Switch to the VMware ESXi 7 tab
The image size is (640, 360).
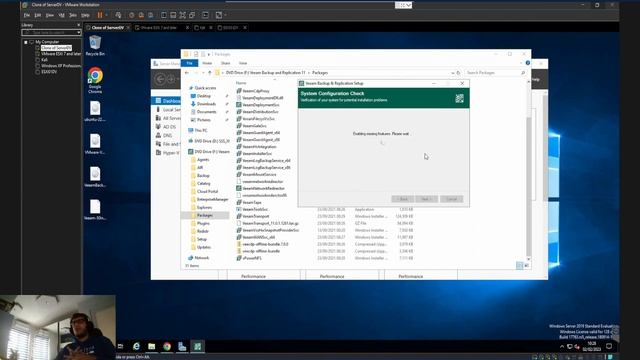coord(159,28)
